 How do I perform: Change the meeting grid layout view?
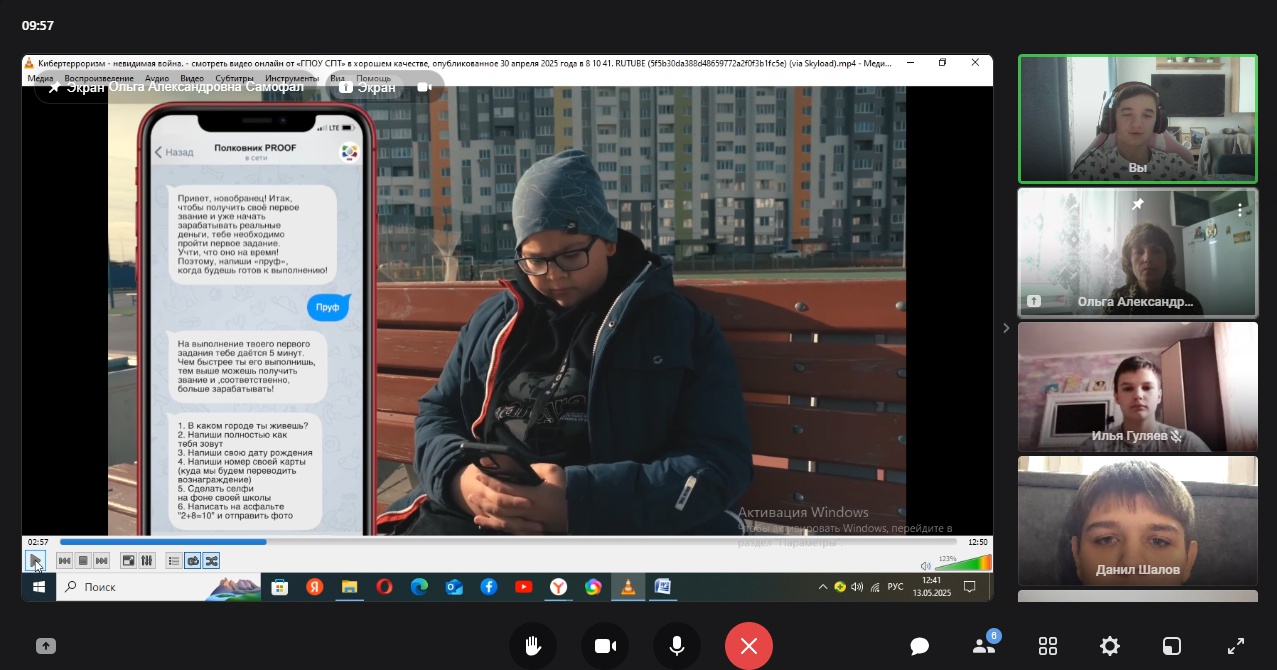click(x=1048, y=646)
